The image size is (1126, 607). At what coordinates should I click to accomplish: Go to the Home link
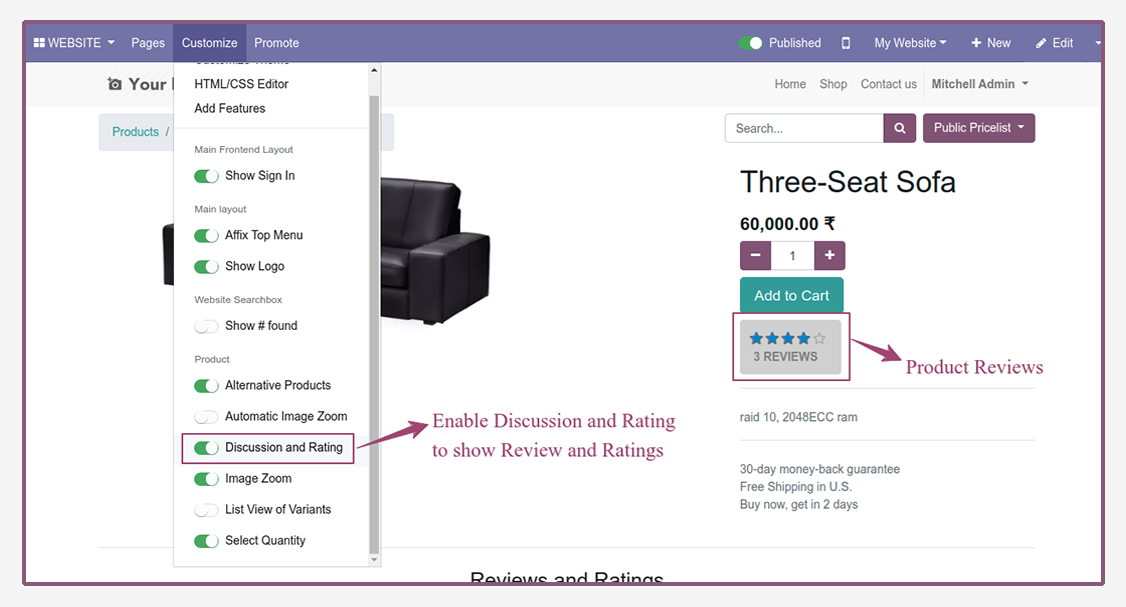[x=790, y=84]
